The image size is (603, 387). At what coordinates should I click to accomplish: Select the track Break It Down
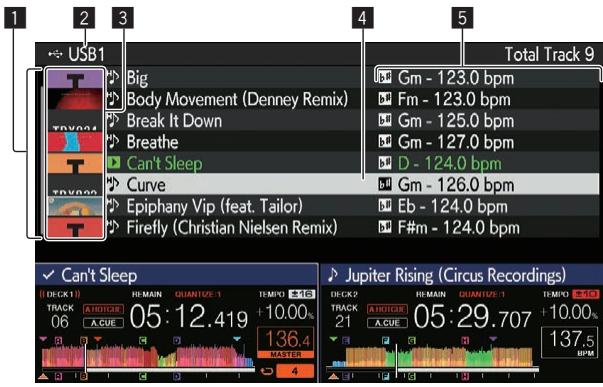pyautogui.click(x=174, y=120)
